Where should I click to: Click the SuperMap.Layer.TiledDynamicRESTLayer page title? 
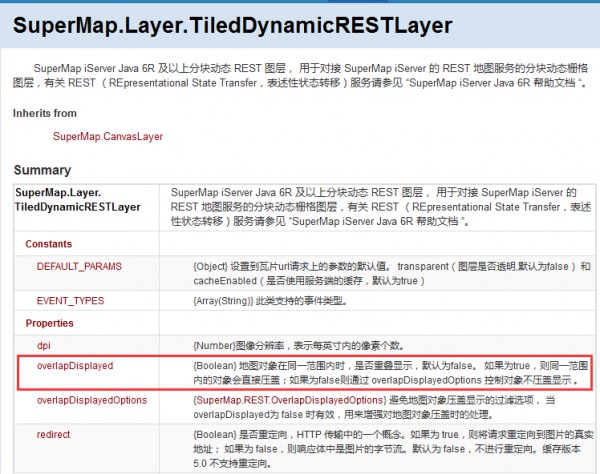pyautogui.click(x=233, y=26)
